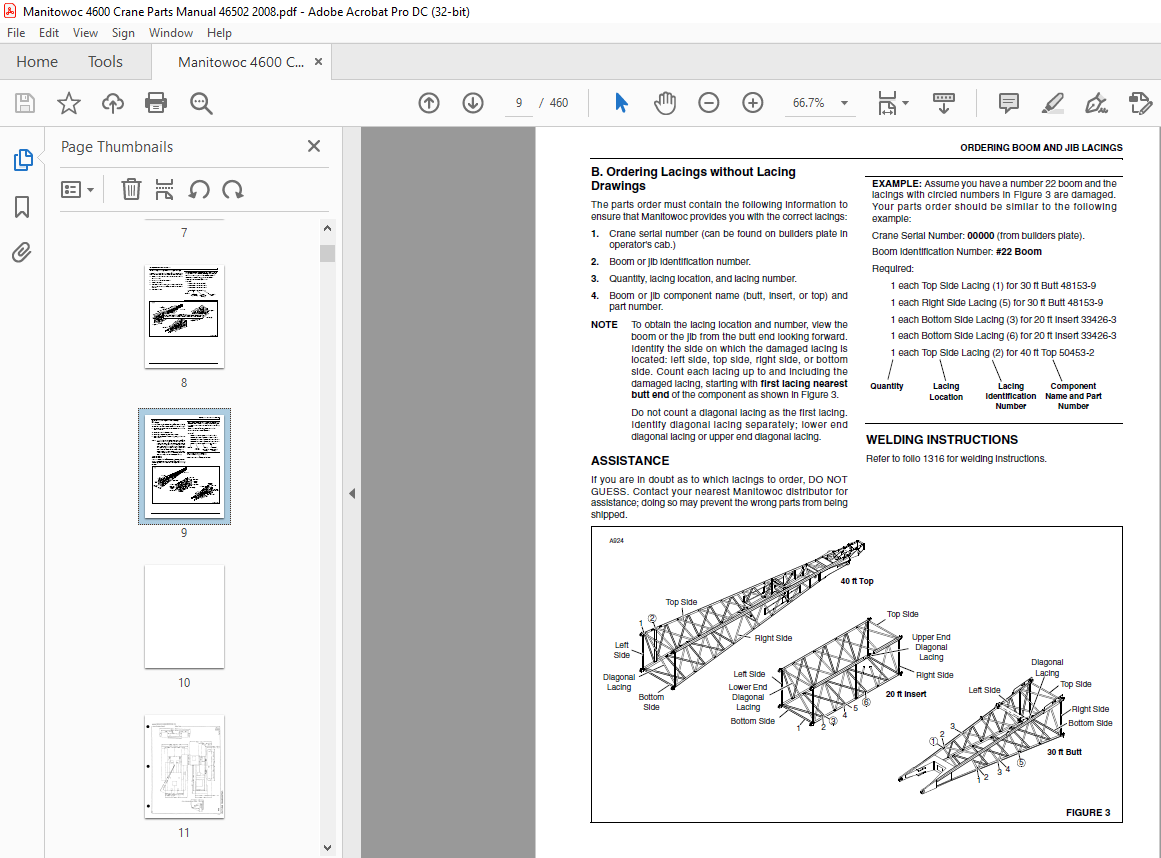Click the page number input field
1161x858 pixels.
(x=519, y=103)
